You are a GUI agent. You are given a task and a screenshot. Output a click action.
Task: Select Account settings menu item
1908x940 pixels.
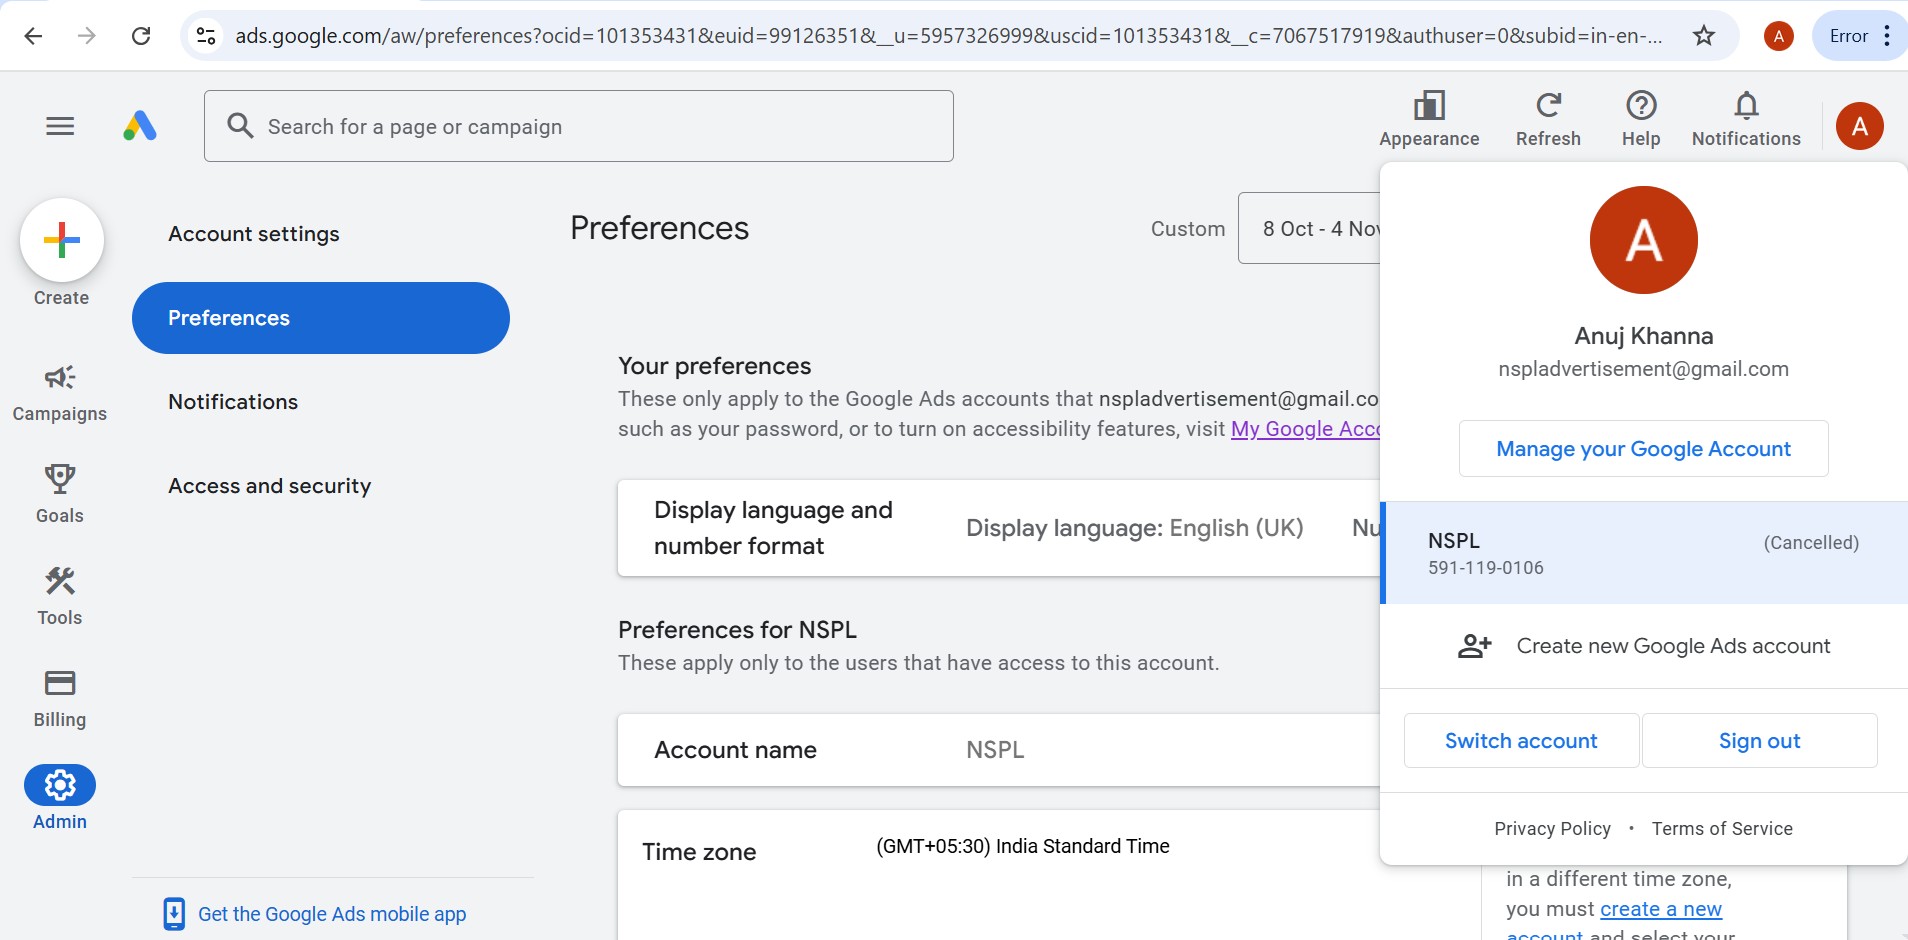point(254,234)
